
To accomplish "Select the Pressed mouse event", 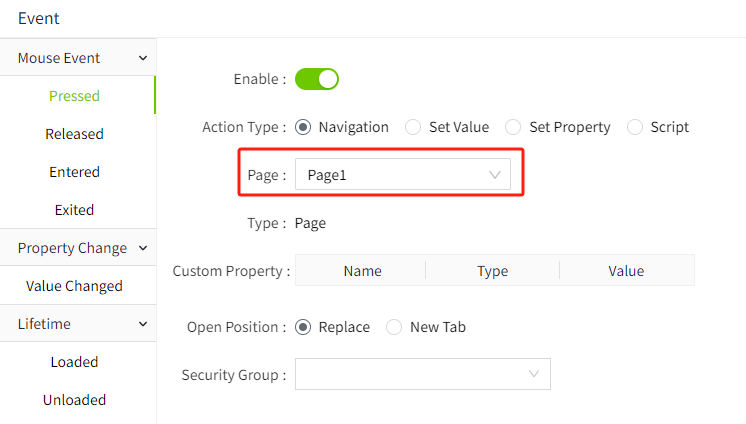I will [x=74, y=96].
